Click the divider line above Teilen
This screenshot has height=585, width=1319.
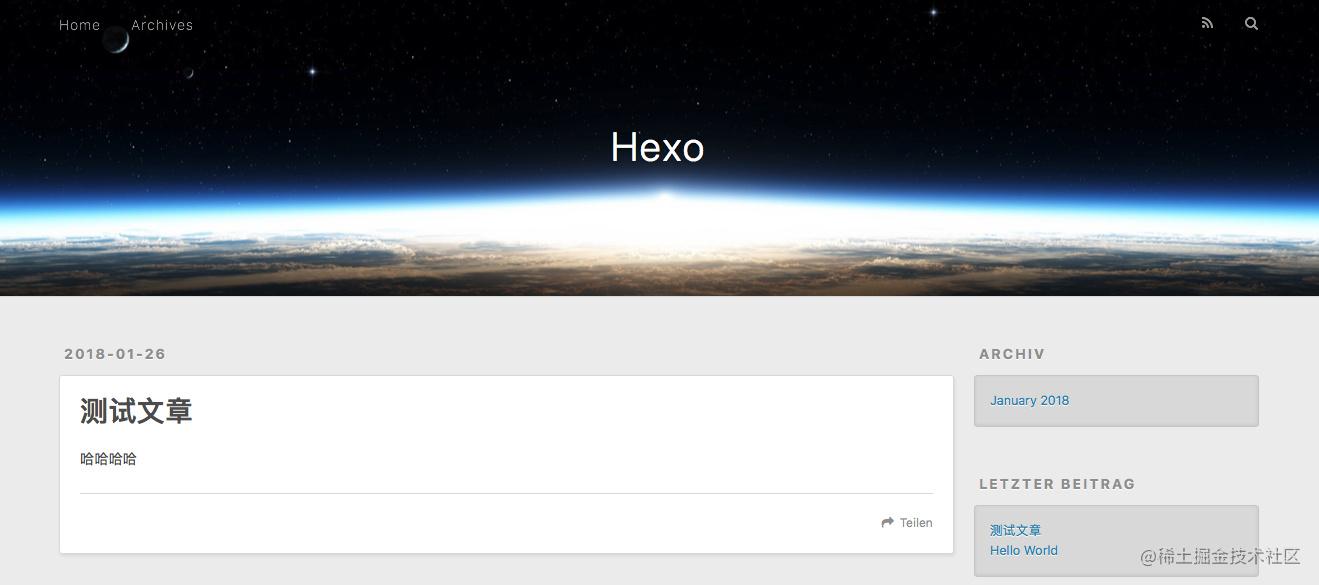point(506,493)
